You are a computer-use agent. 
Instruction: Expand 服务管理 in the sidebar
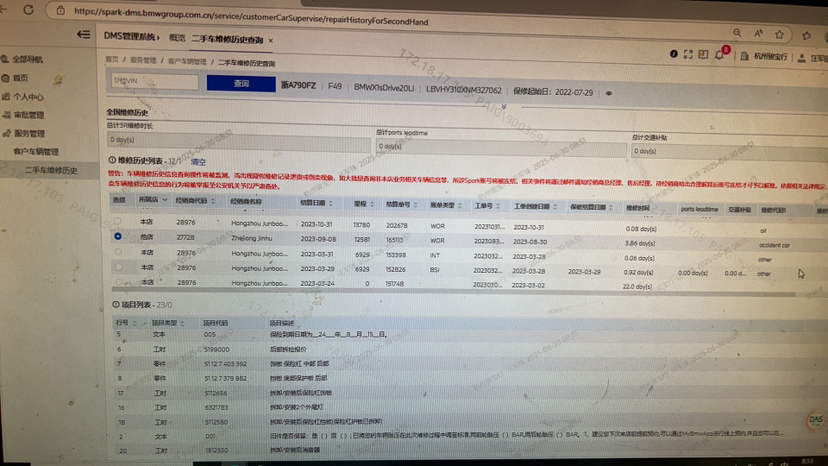click(29, 134)
